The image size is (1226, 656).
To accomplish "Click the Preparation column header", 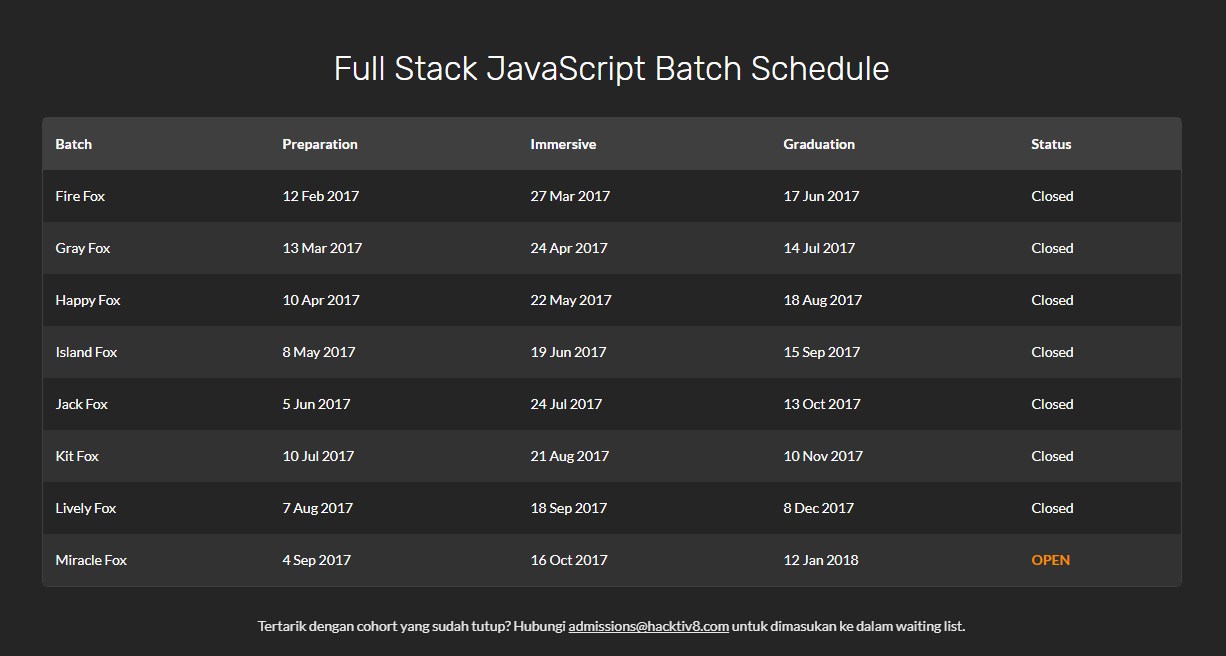I will point(320,144).
